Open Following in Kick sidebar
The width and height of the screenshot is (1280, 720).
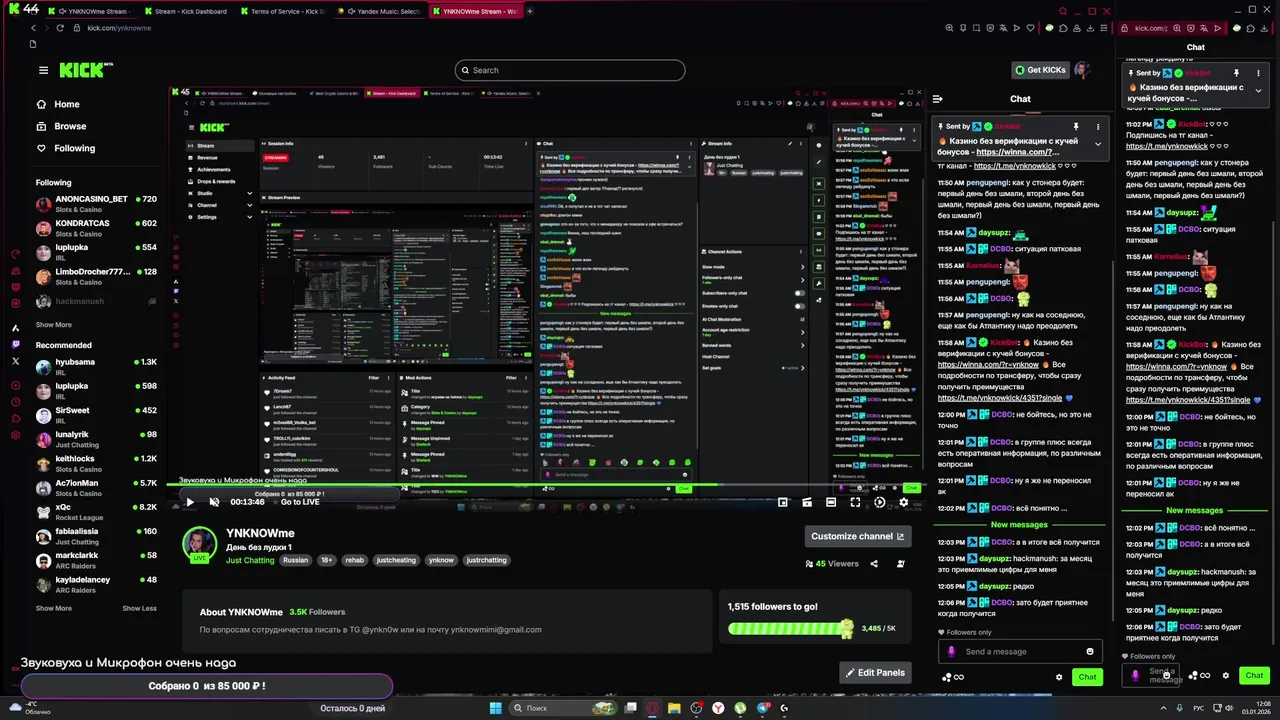pyautogui.click(x=74, y=148)
